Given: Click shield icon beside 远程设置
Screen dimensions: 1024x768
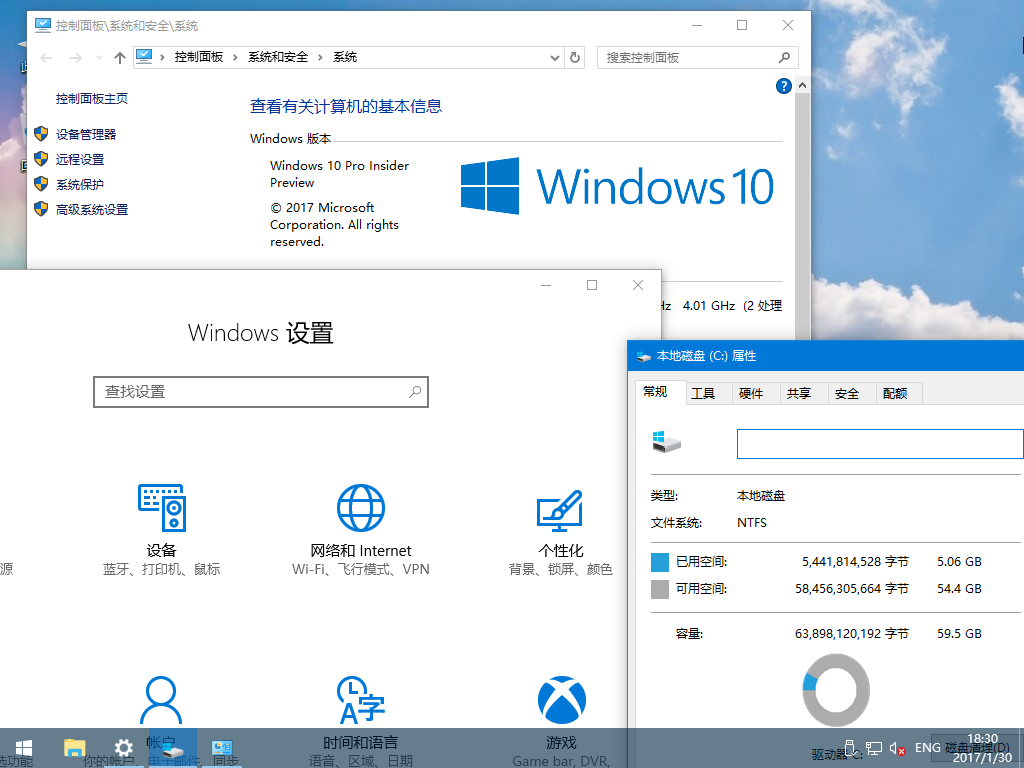Looking at the screenshot, I should (41, 159).
